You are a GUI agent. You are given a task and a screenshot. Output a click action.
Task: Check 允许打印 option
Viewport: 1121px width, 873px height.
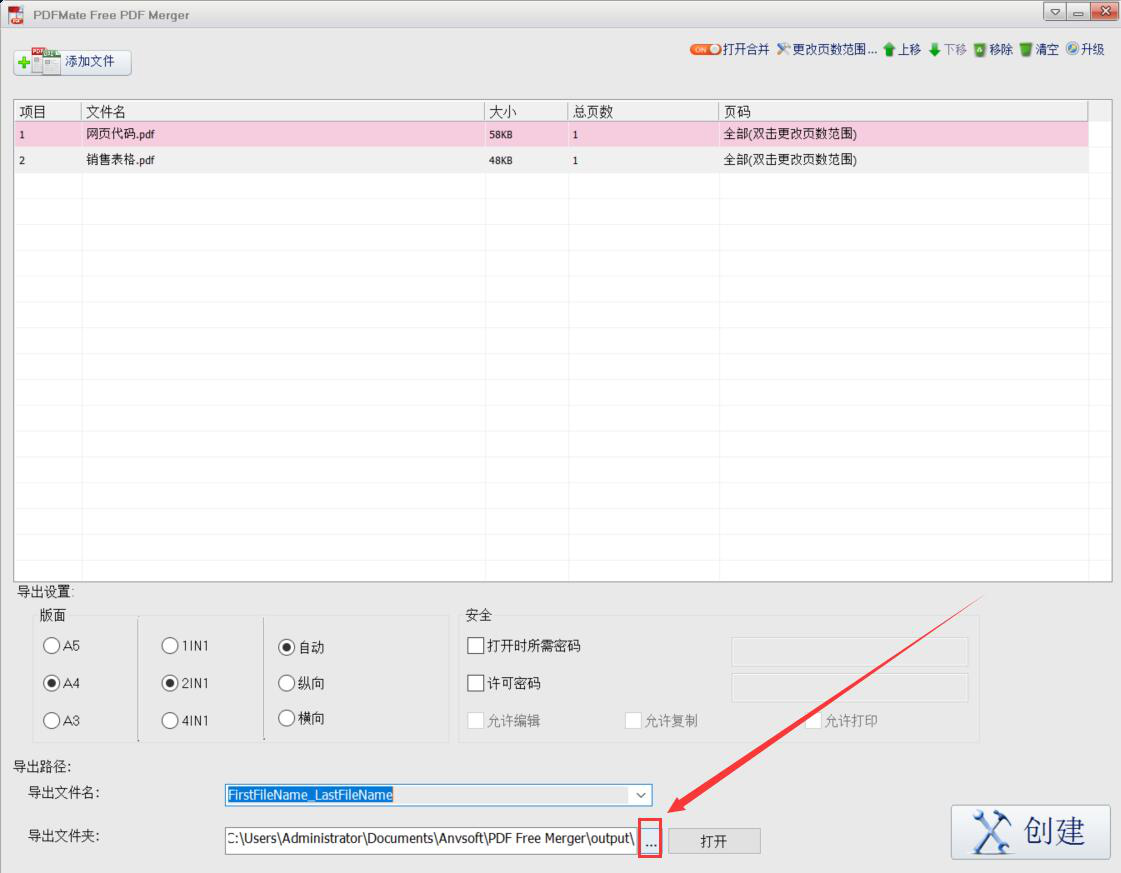pos(813,721)
